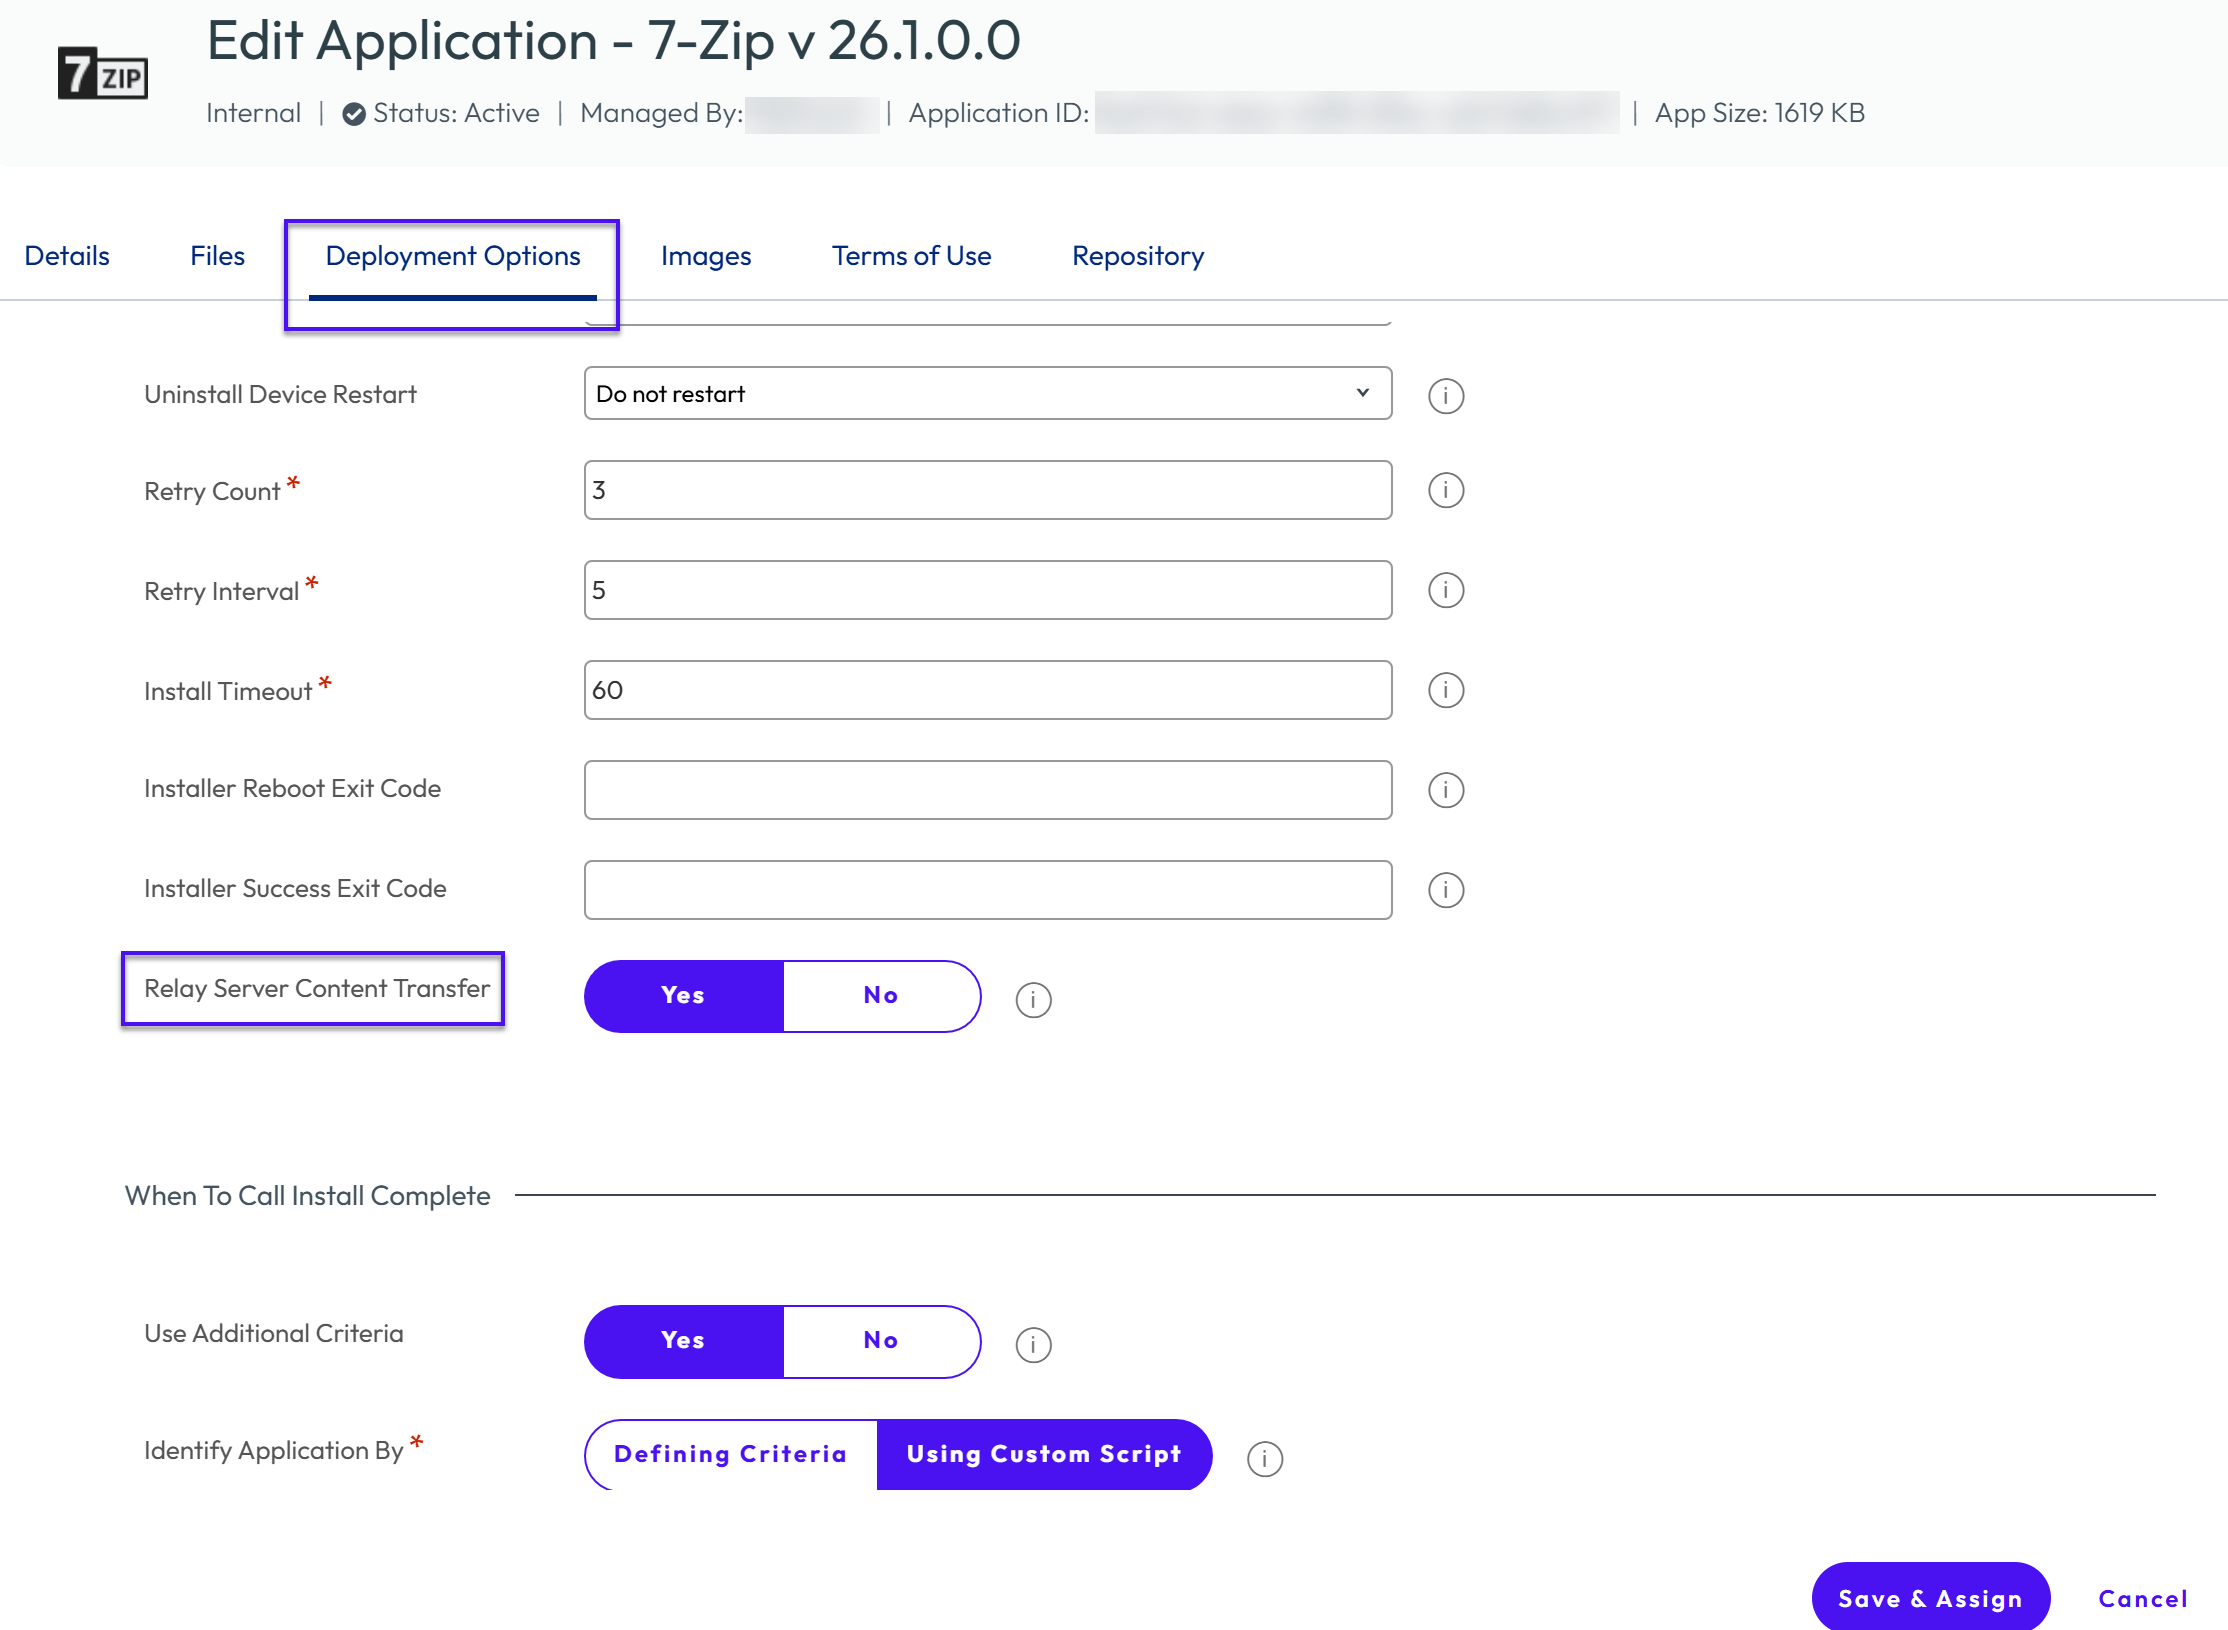Image resolution: width=2228 pixels, height=1630 pixels.
Task: Click the 7-Zip application logo
Action: tap(103, 73)
